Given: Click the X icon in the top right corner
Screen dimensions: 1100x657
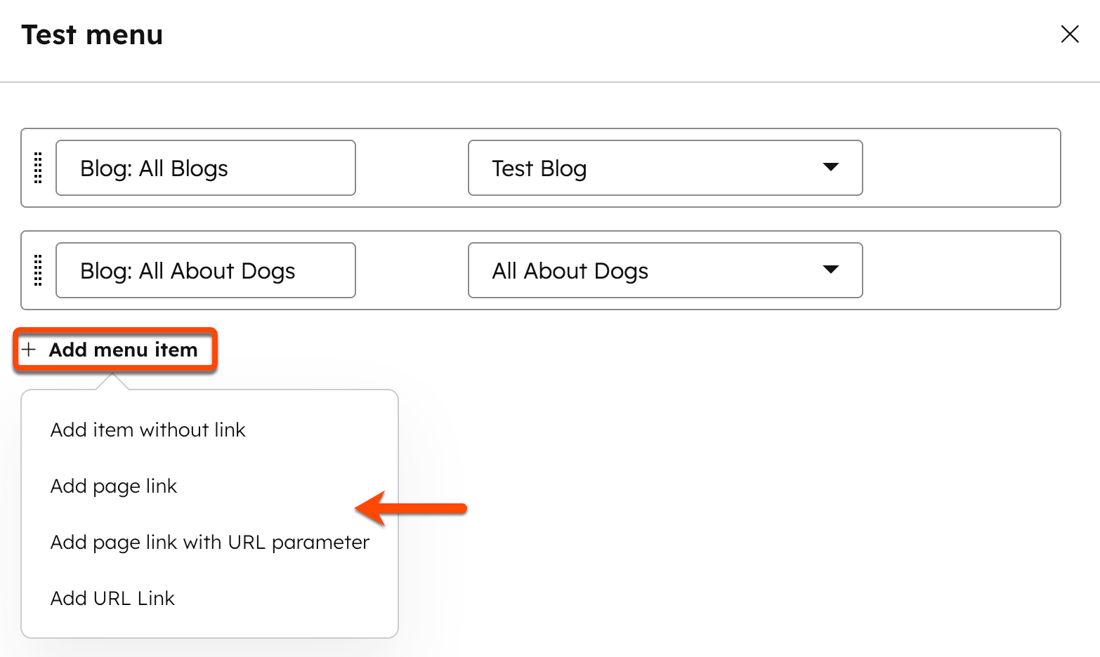Looking at the screenshot, I should tap(1069, 33).
